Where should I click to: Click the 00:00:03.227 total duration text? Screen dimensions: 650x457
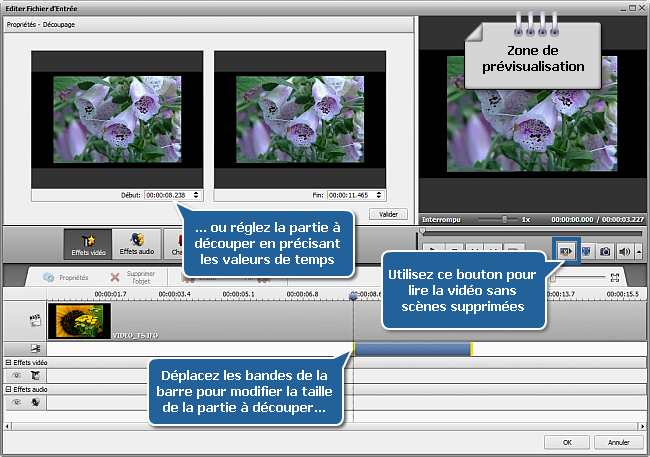(x=623, y=219)
